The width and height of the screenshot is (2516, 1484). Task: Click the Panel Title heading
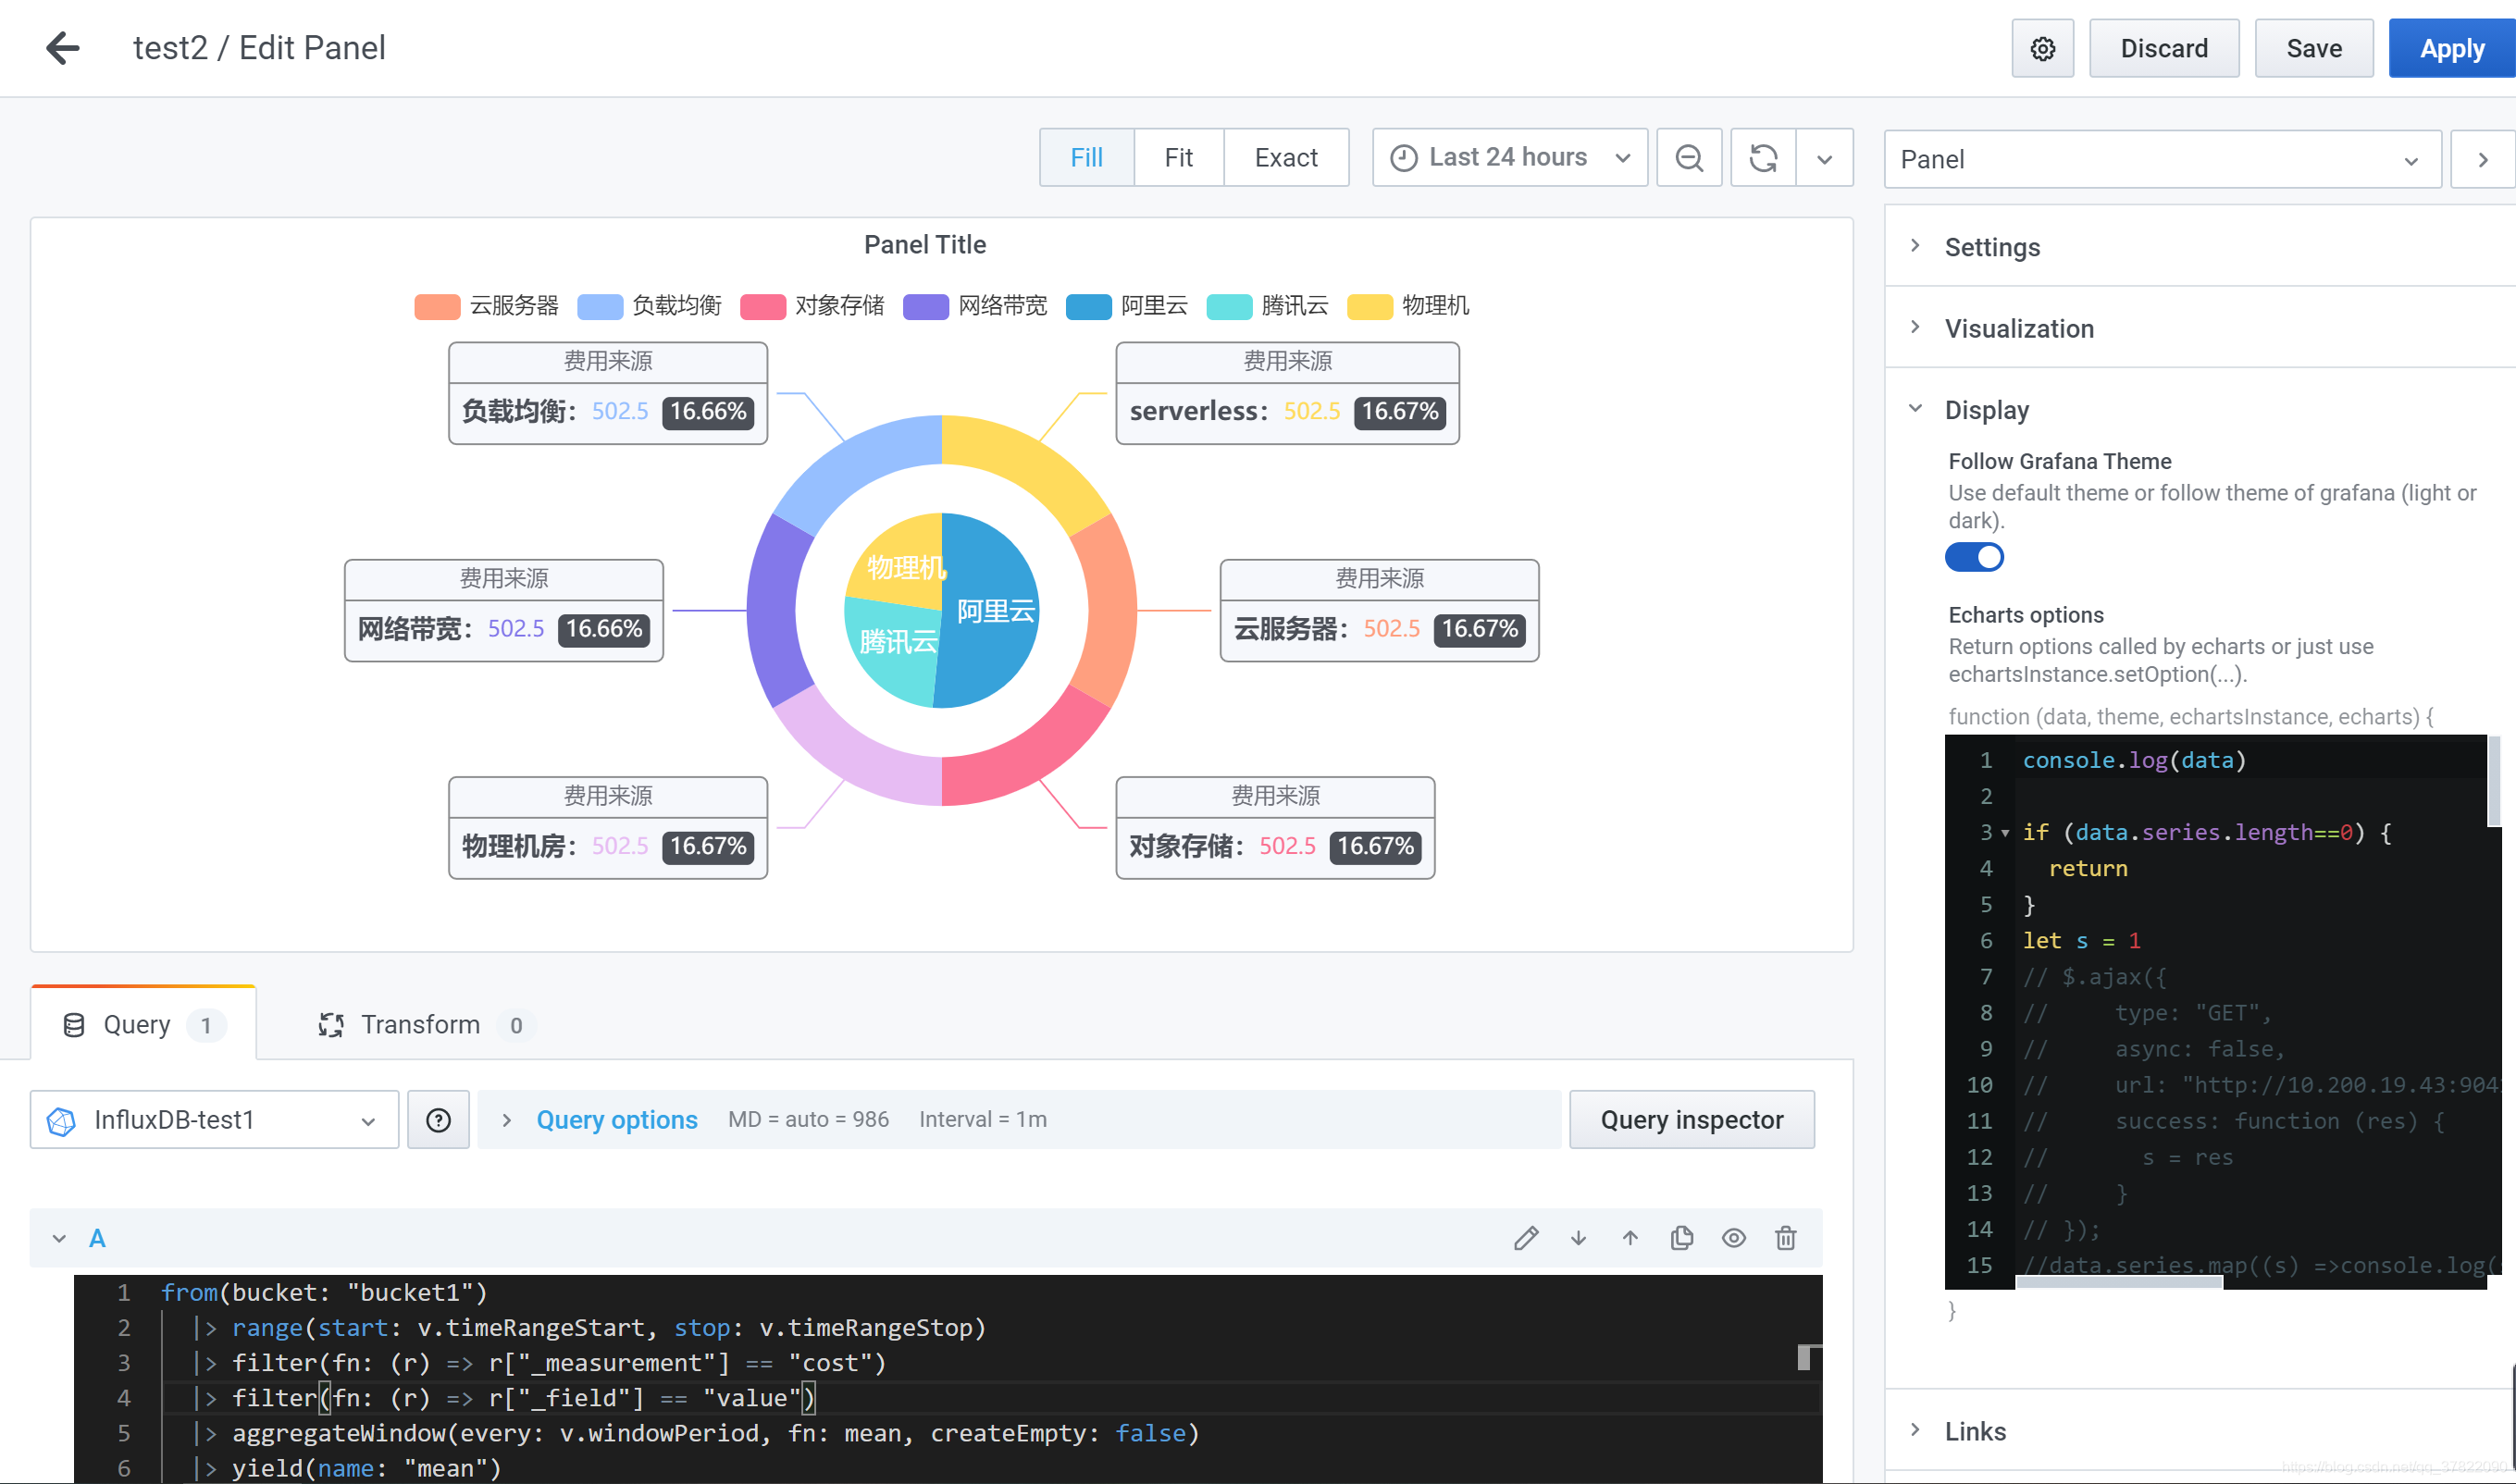coord(925,245)
